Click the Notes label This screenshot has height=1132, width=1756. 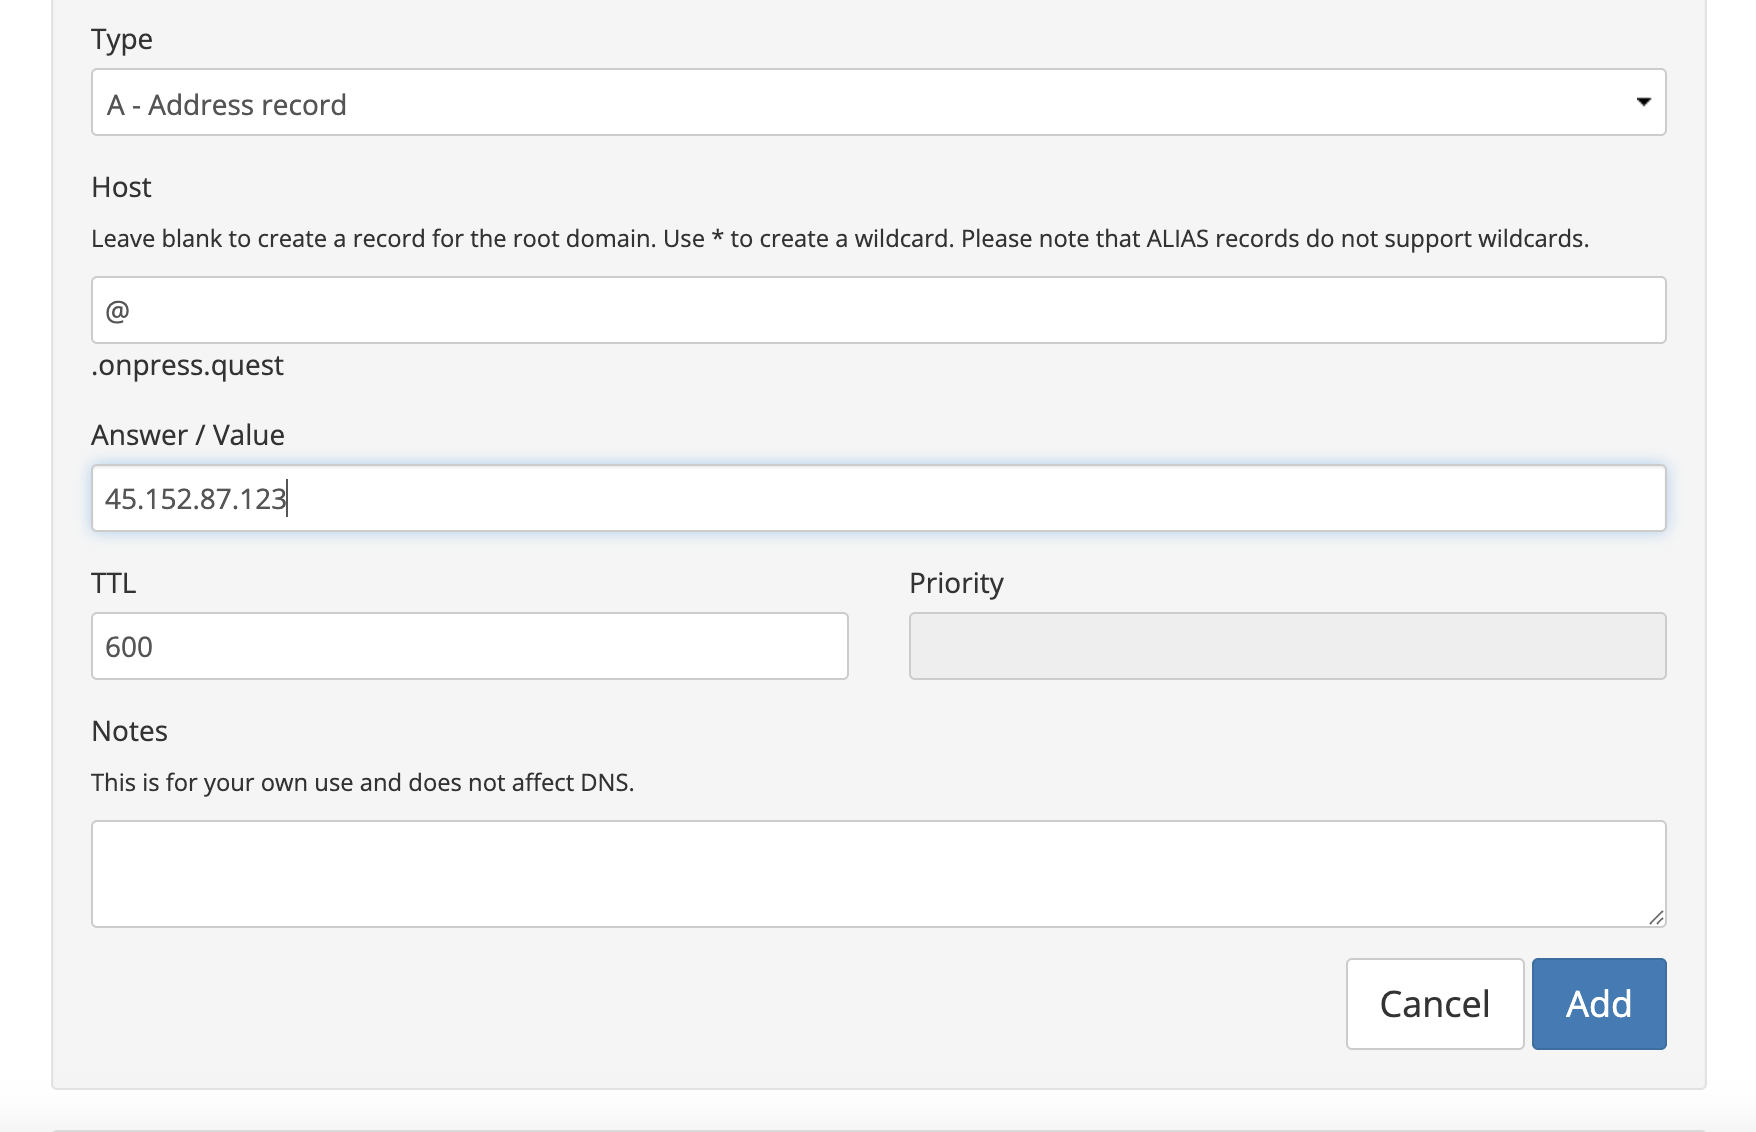(129, 731)
